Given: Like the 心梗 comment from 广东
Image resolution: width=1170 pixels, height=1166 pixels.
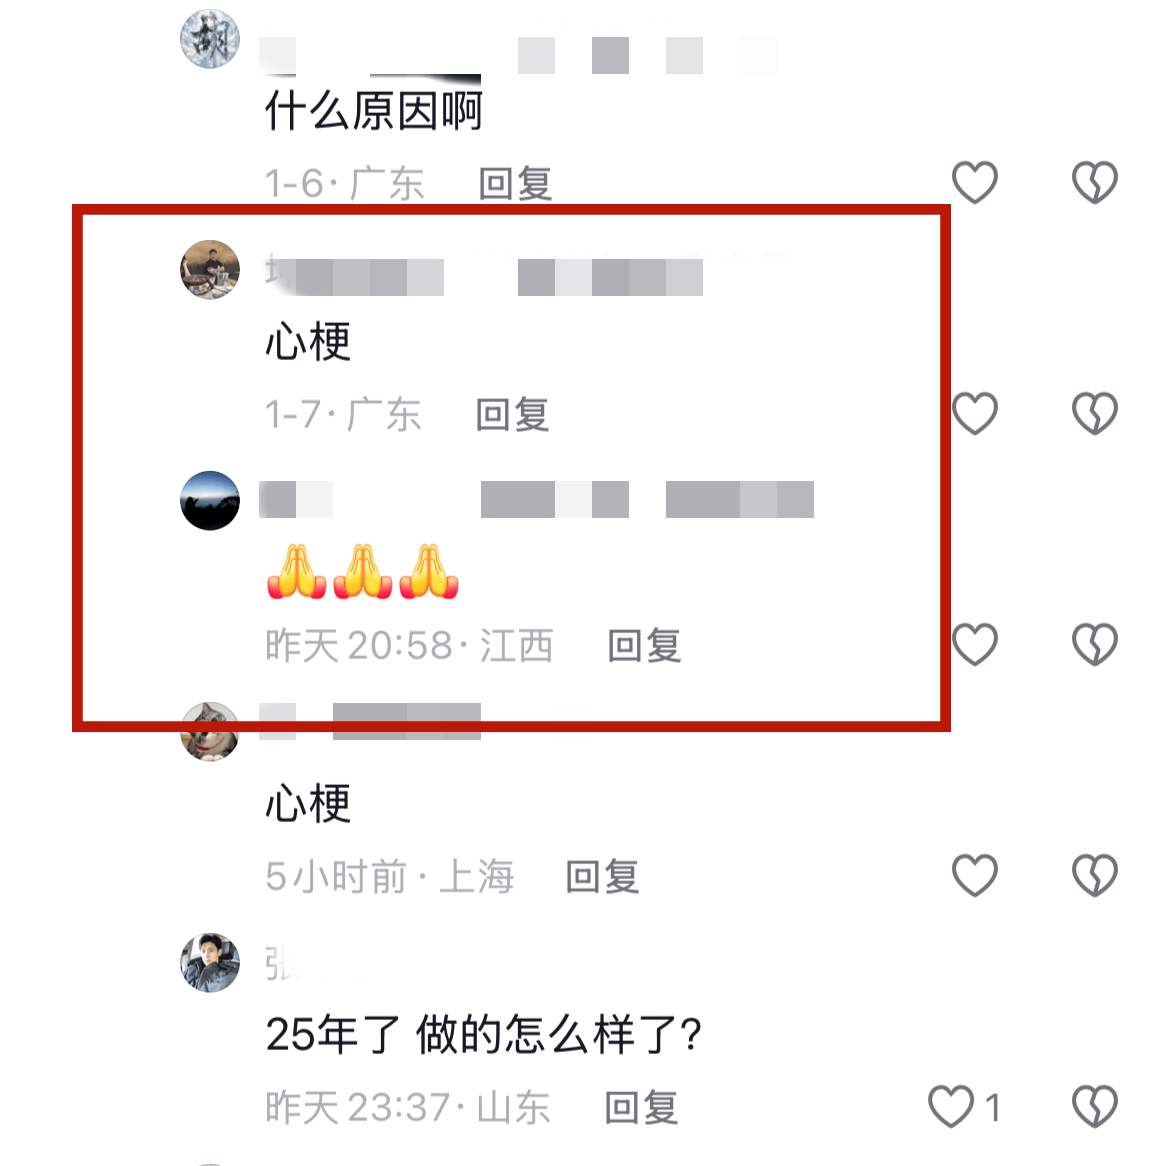Looking at the screenshot, I should coord(975,413).
